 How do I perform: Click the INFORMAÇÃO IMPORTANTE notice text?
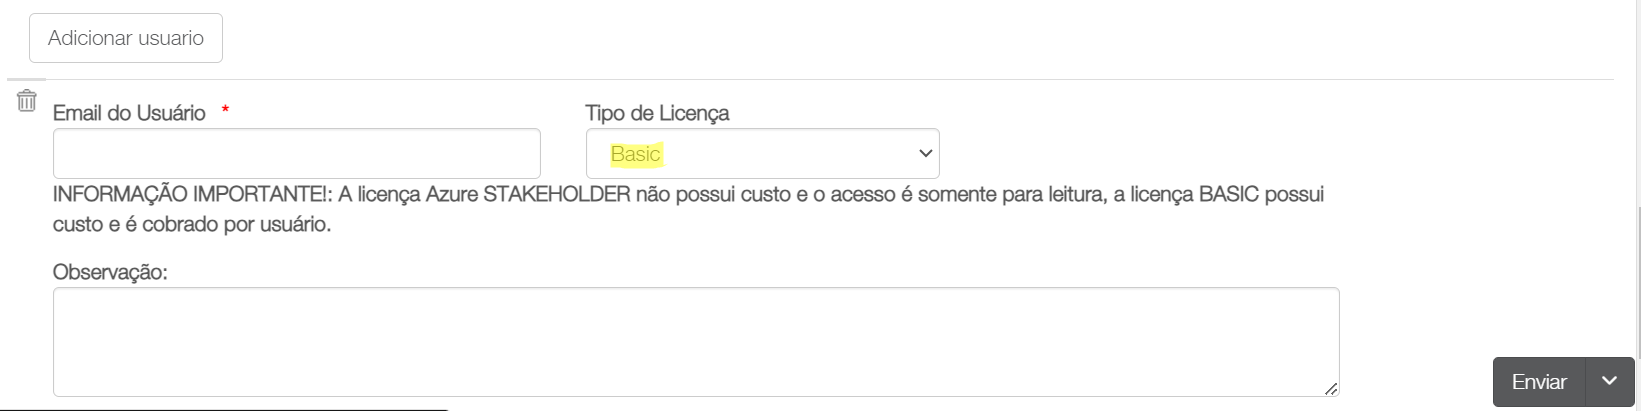click(190, 194)
